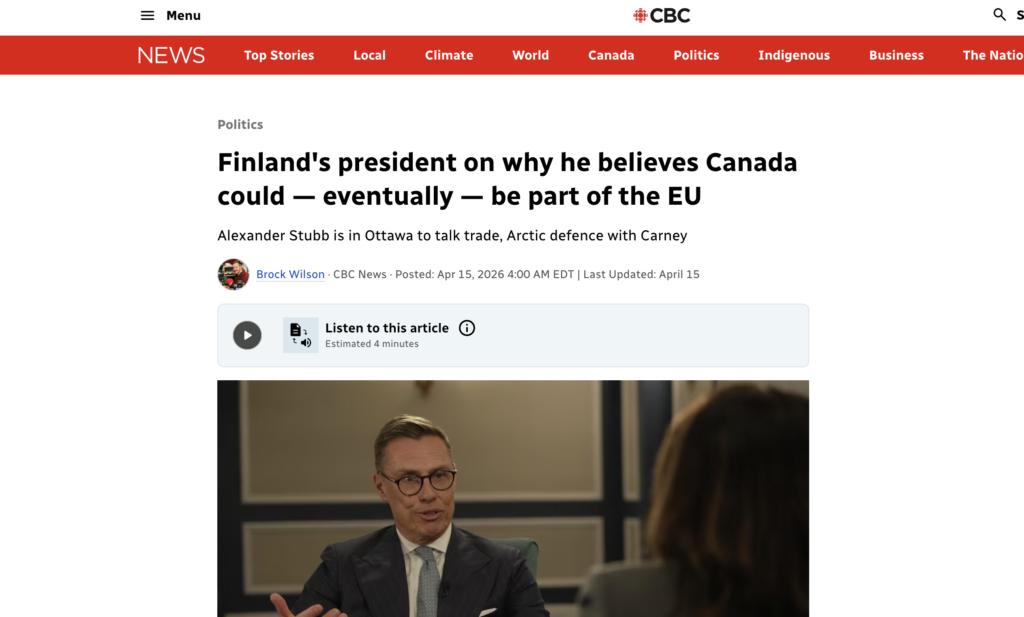Switch to the World section
The image size is (1024, 617).
click(x=530, y=55)
